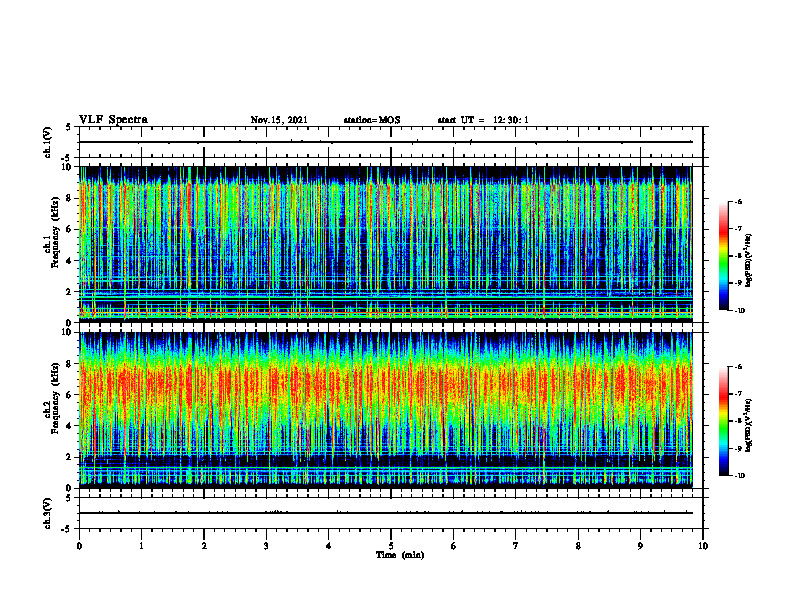Click time axis tick label "2"
The height and width of the screenshot is (612, 792).
pos(204,546)
